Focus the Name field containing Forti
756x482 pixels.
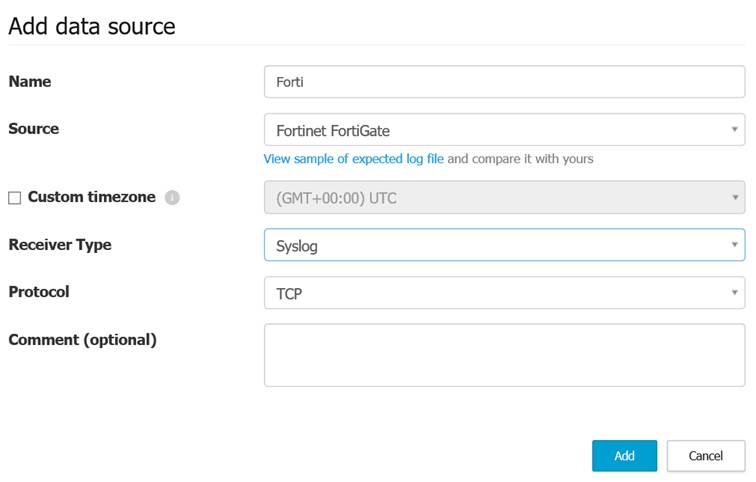click(x=504, y=82)
